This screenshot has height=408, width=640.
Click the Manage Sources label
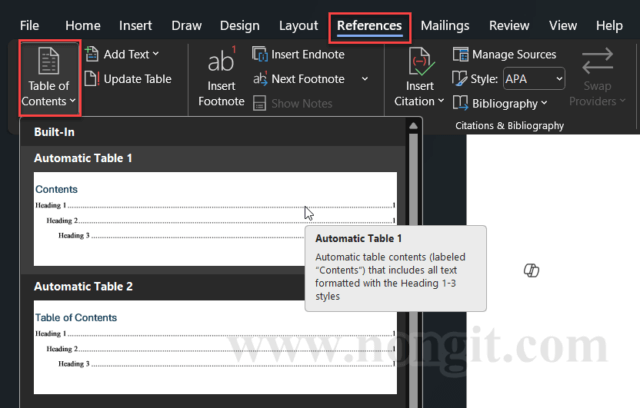point(514,54)
